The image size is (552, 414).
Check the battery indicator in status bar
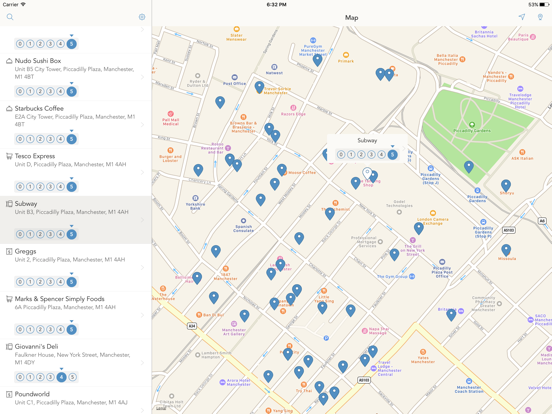[x=544, y=5]
